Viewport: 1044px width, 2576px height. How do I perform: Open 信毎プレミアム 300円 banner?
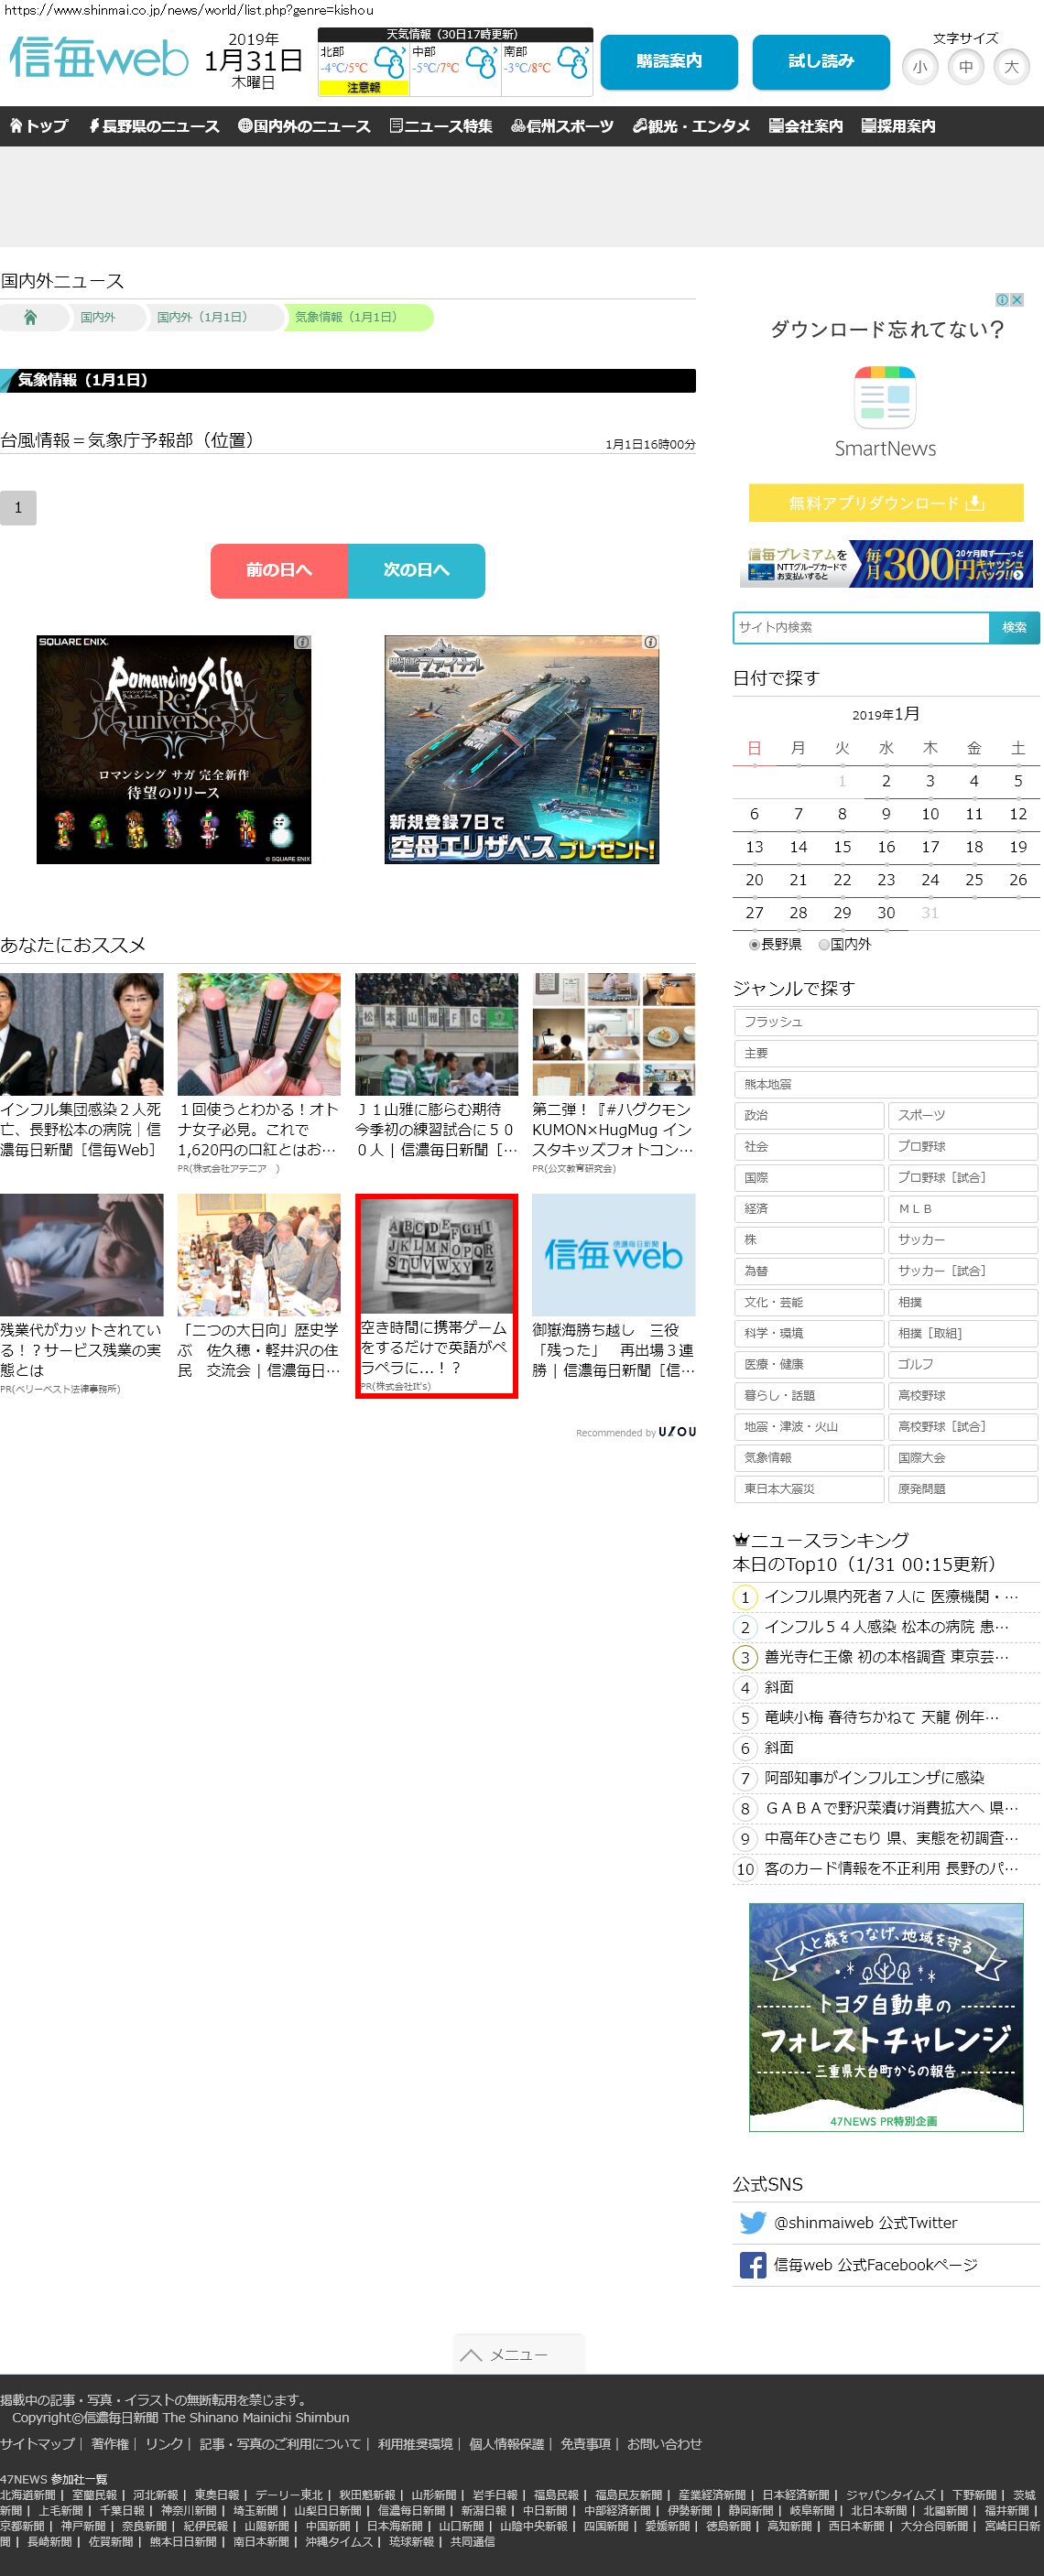tap(886, 565)
